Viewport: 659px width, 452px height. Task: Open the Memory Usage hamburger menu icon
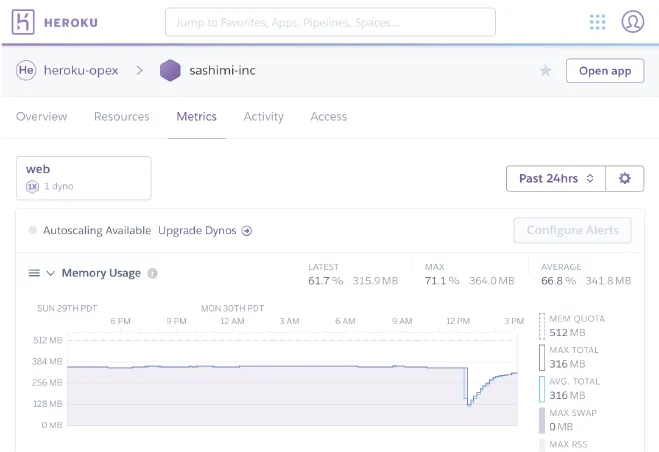tap(34, 273)
